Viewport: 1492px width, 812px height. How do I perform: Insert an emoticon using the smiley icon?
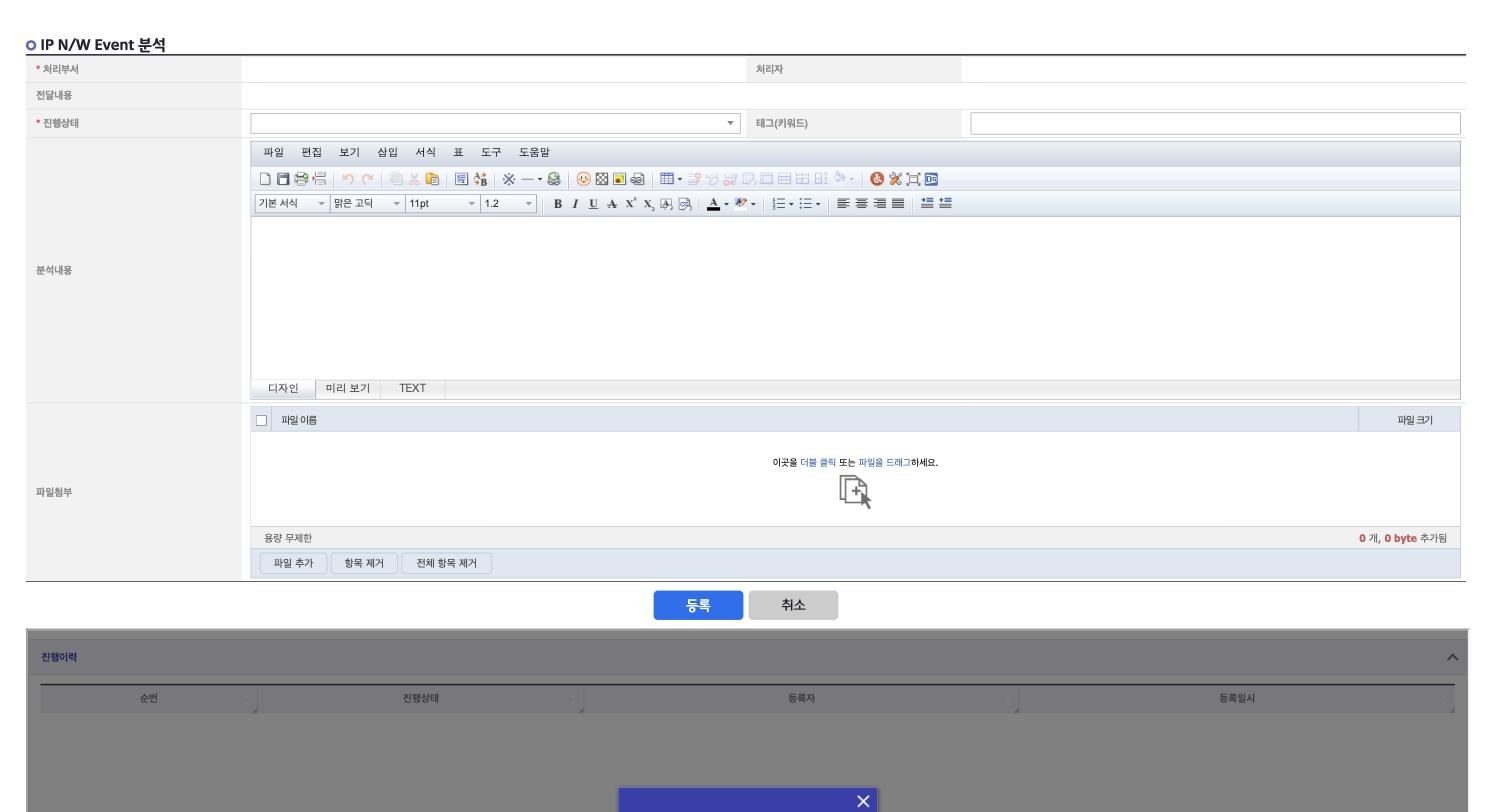(x=583, y=179)
